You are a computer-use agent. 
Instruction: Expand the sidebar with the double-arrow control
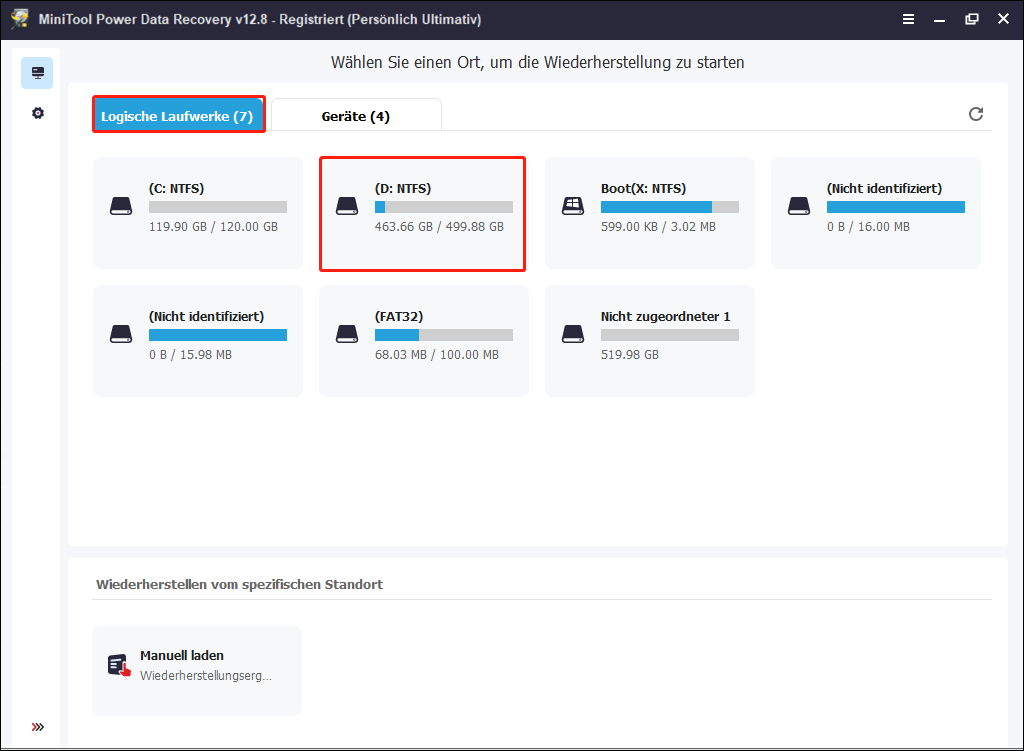38,727
